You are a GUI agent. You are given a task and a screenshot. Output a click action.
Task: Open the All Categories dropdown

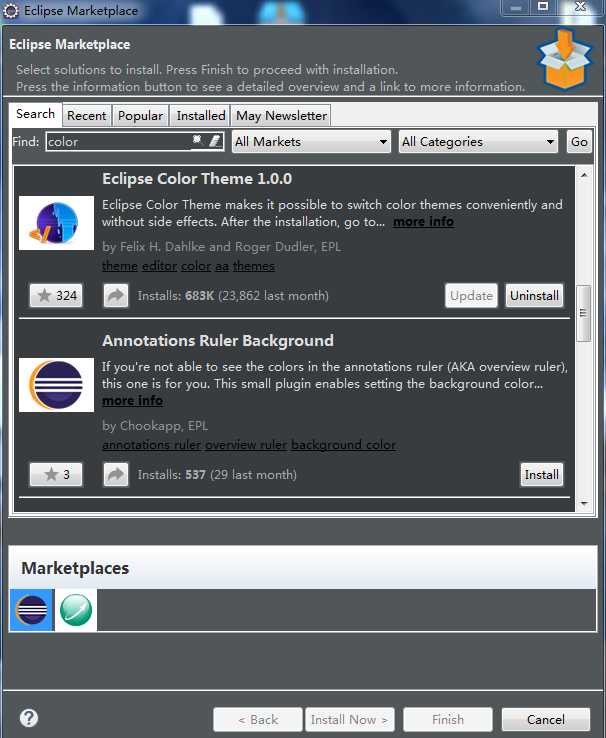coord(478,142)
